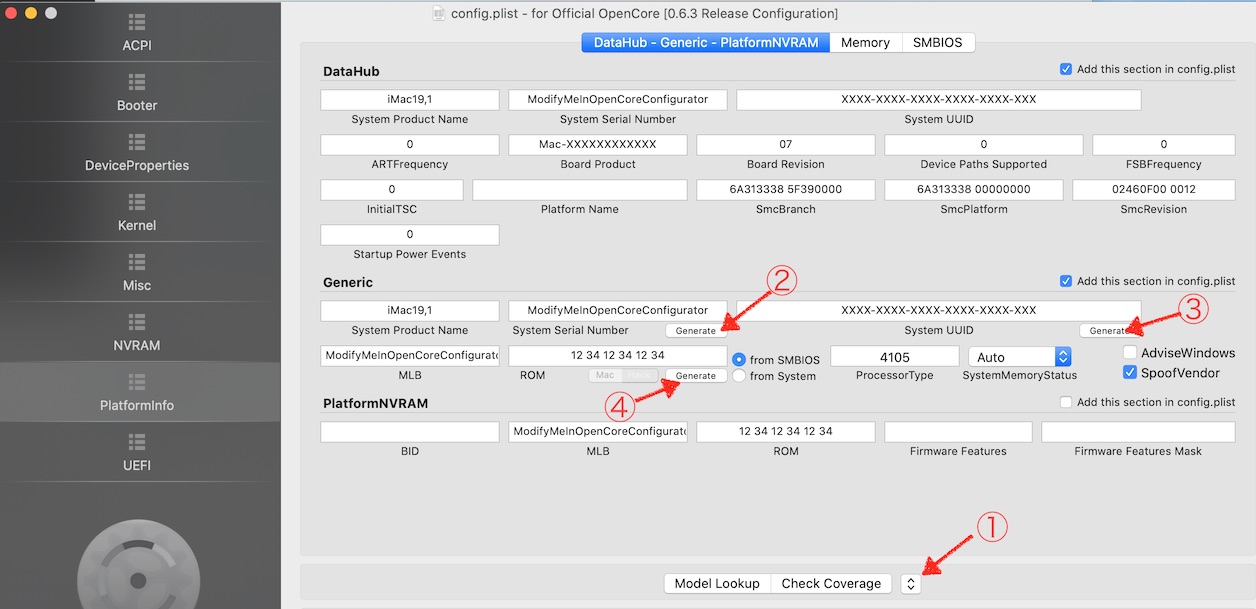Open the UEFI section icon
Image resolution: width=1256 pixels, height=609 pixels.
click(x=137, y=441)
